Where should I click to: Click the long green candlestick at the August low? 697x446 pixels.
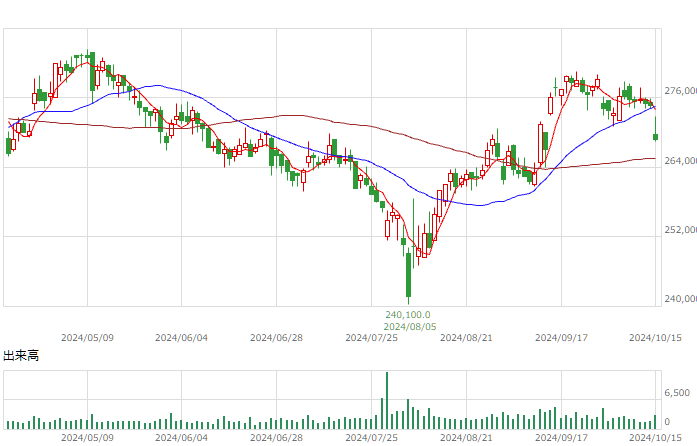(x=409, y=274)
